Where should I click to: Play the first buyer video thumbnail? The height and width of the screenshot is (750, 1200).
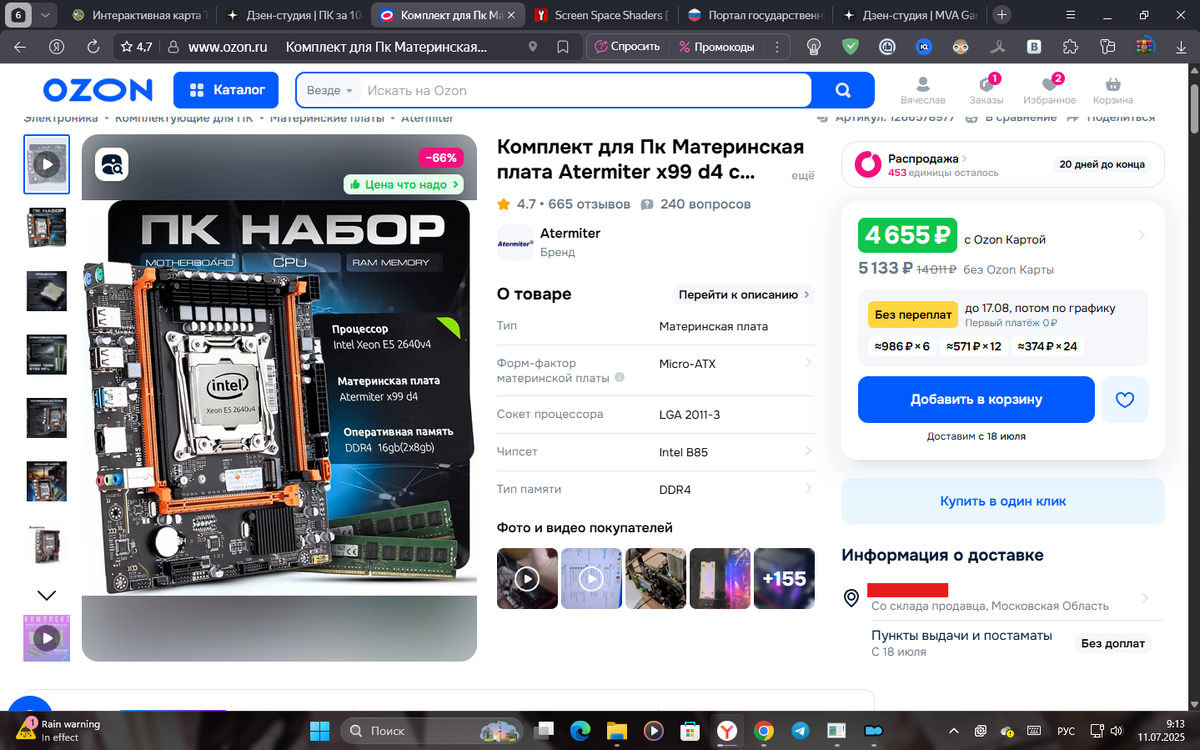click(527, 578)
